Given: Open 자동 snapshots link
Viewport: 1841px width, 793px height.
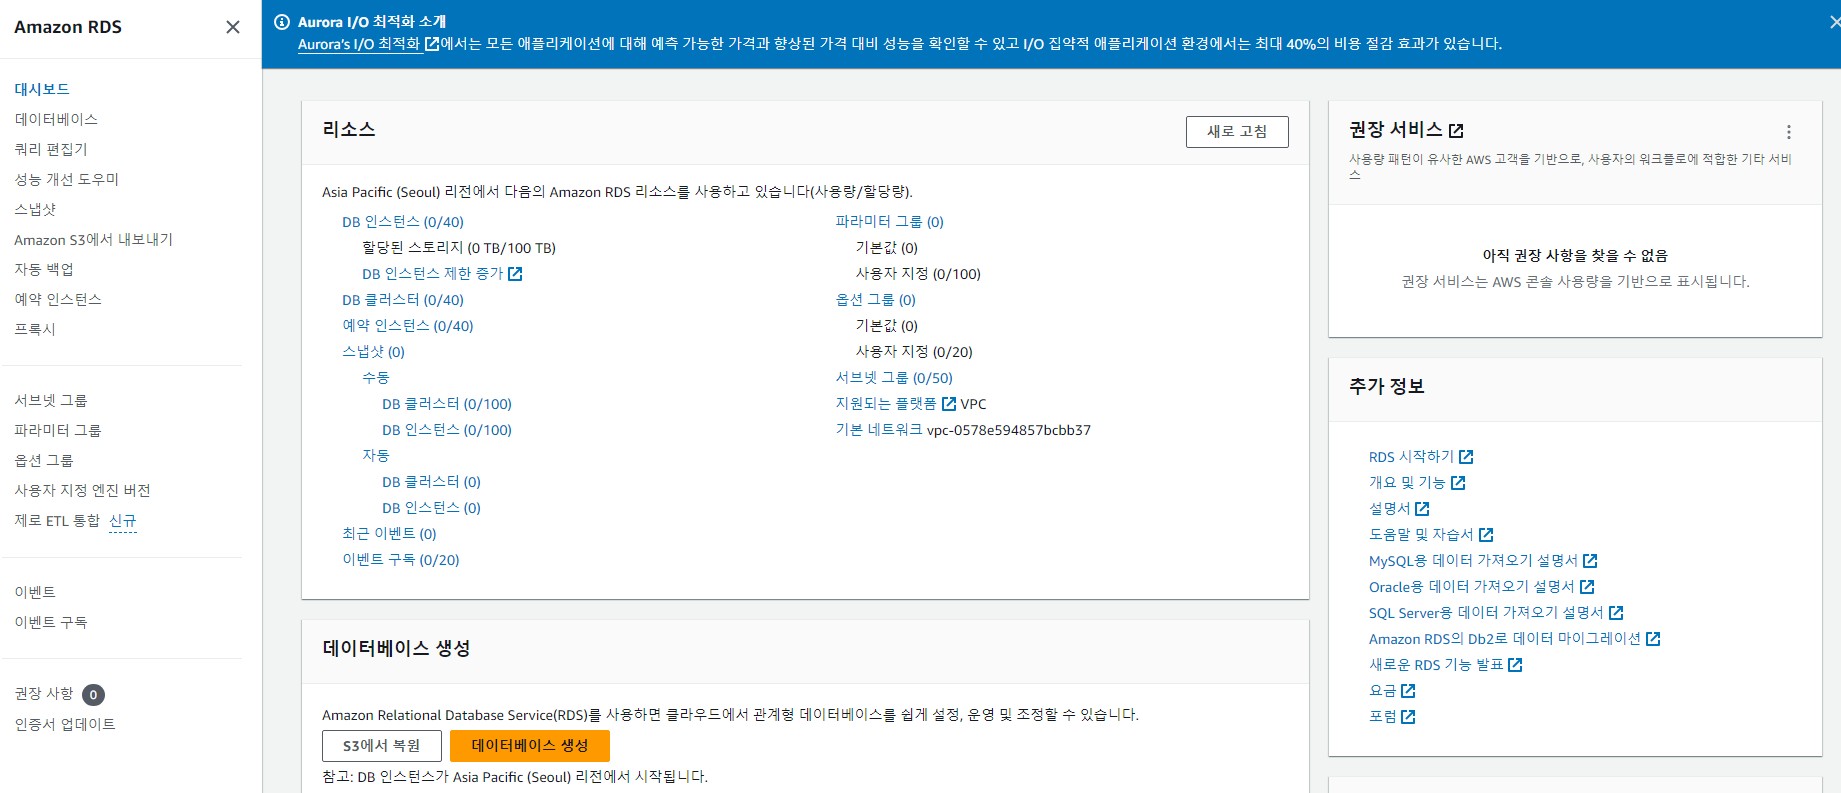Looking at the screenshot, I should click(376, 456).
